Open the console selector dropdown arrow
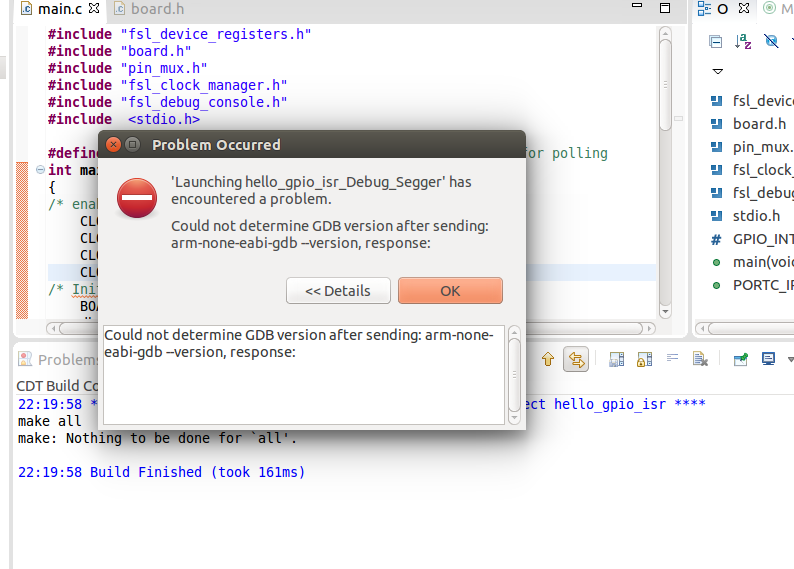The height and width of the screenshot is (569, 794). pos(790,359)
